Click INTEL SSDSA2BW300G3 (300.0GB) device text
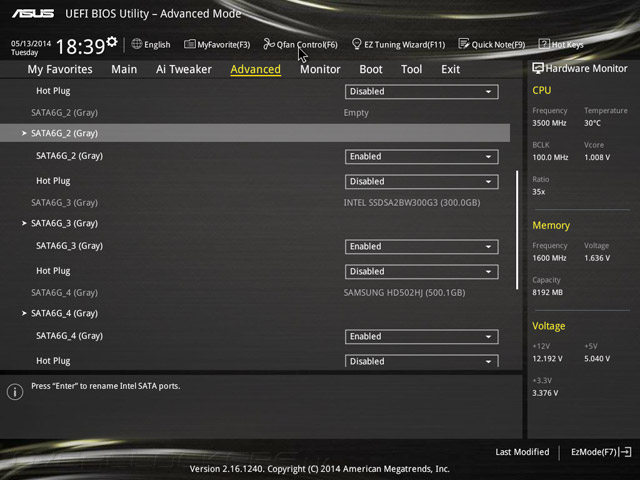This screenshot has height=480, width=640. click(x=412, y=203)
